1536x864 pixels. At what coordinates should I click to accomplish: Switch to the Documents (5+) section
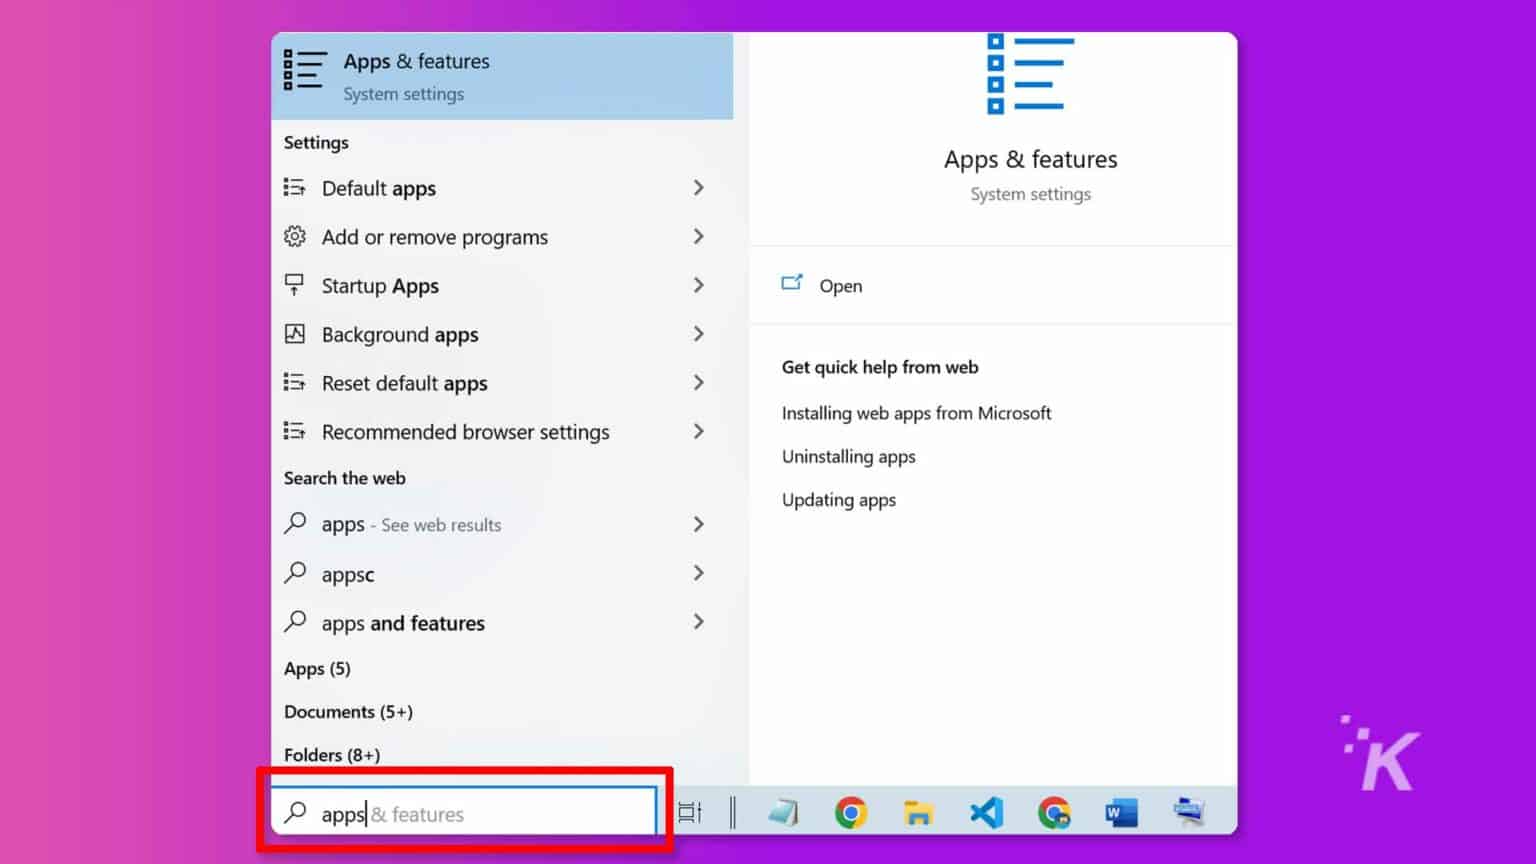click(348, 711)
